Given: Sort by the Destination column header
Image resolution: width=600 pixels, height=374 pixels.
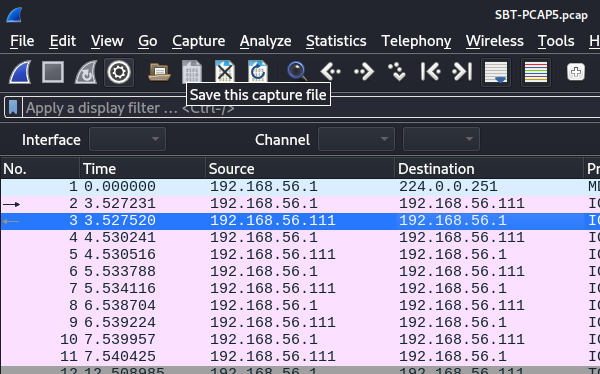Looking at the screenshot, I should pyautogui.click(x=489, y=168).
